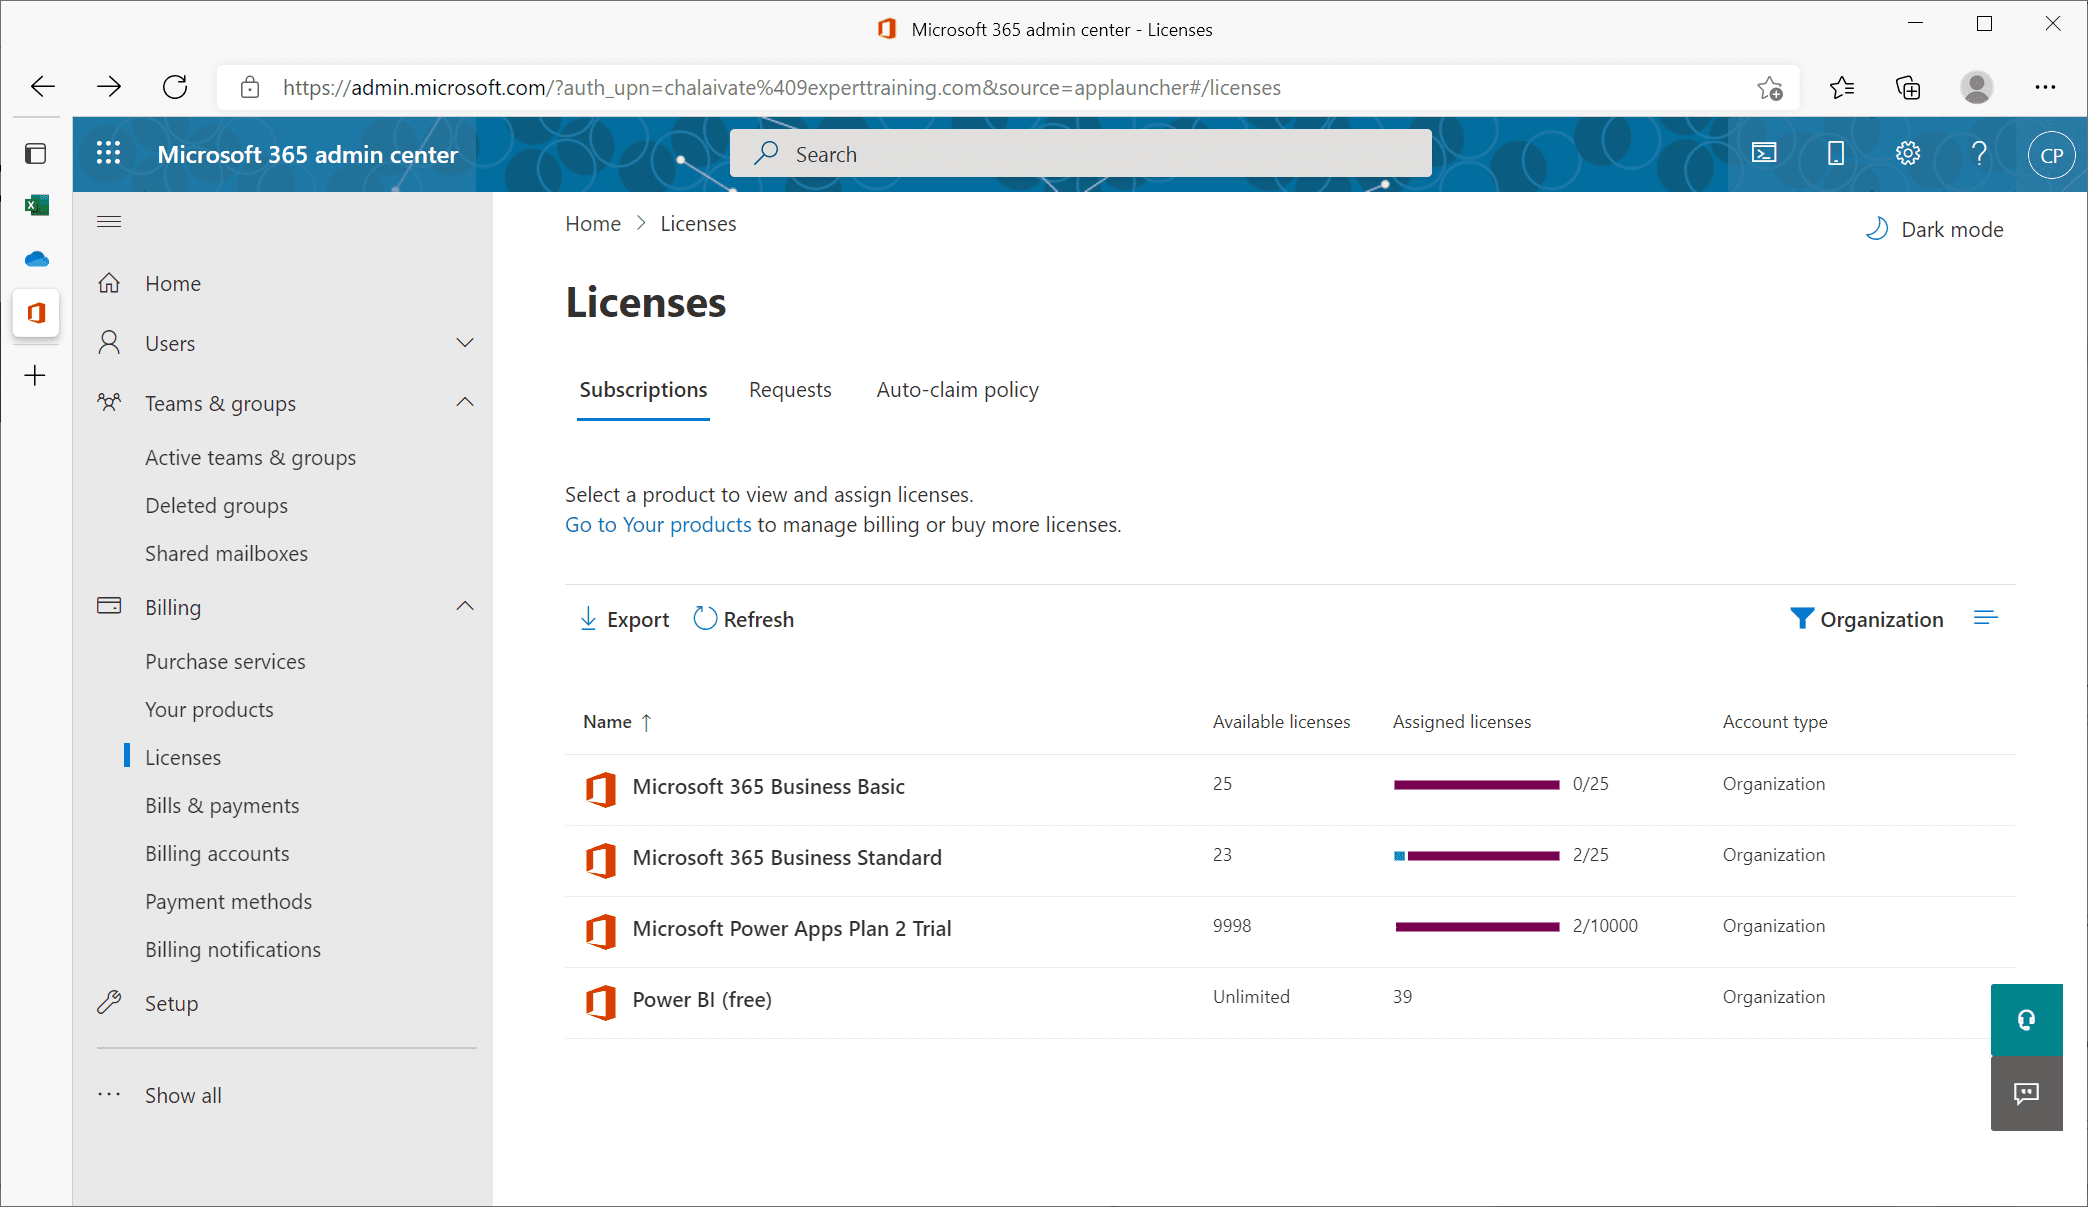The image size is (2088, 1207).
Task: Click the Microsoft 365 admin center title
Action: tap(307, 155)
